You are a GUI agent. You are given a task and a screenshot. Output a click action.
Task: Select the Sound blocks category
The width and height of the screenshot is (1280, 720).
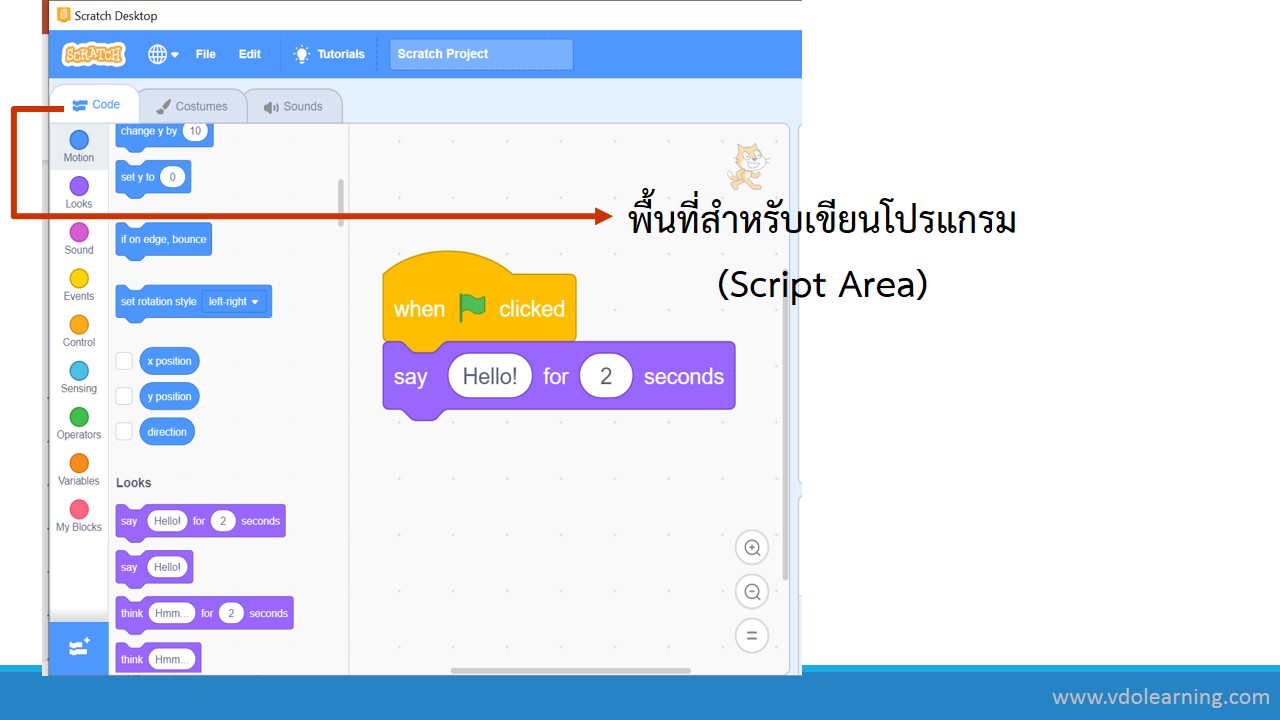(x=79, y=233)
